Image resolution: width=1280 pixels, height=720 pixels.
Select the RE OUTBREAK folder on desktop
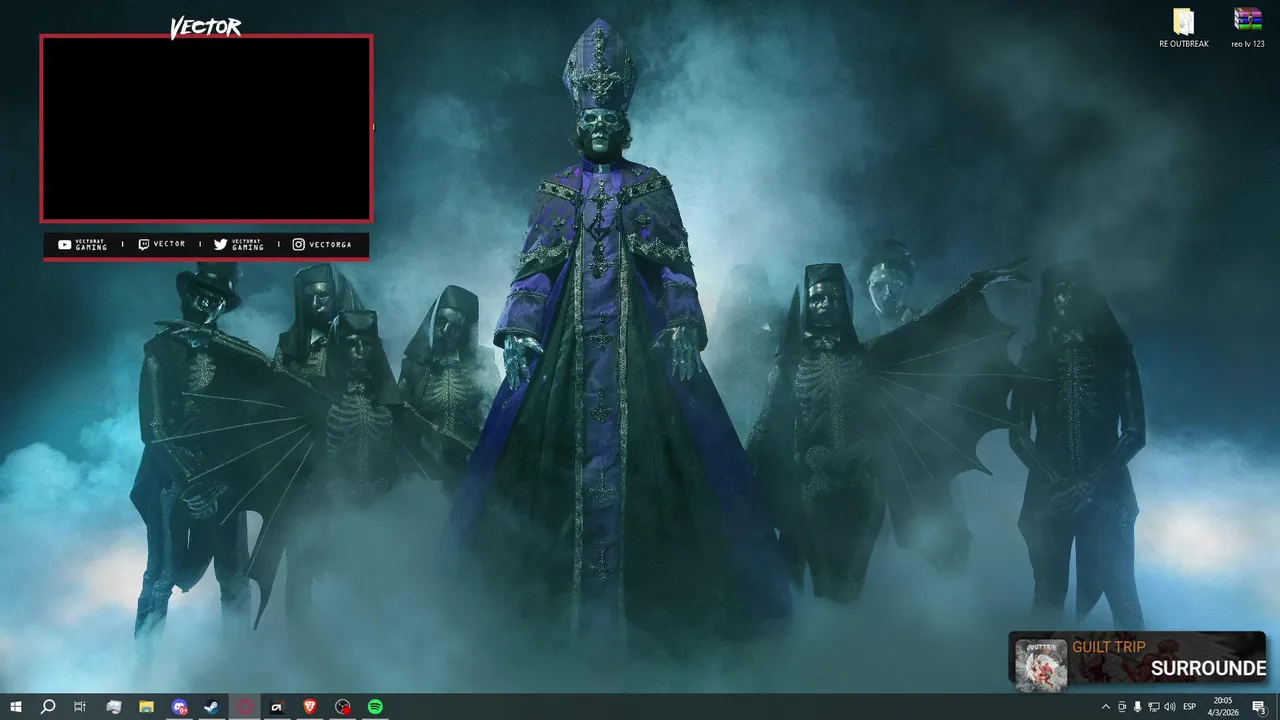pos(1184,29)
